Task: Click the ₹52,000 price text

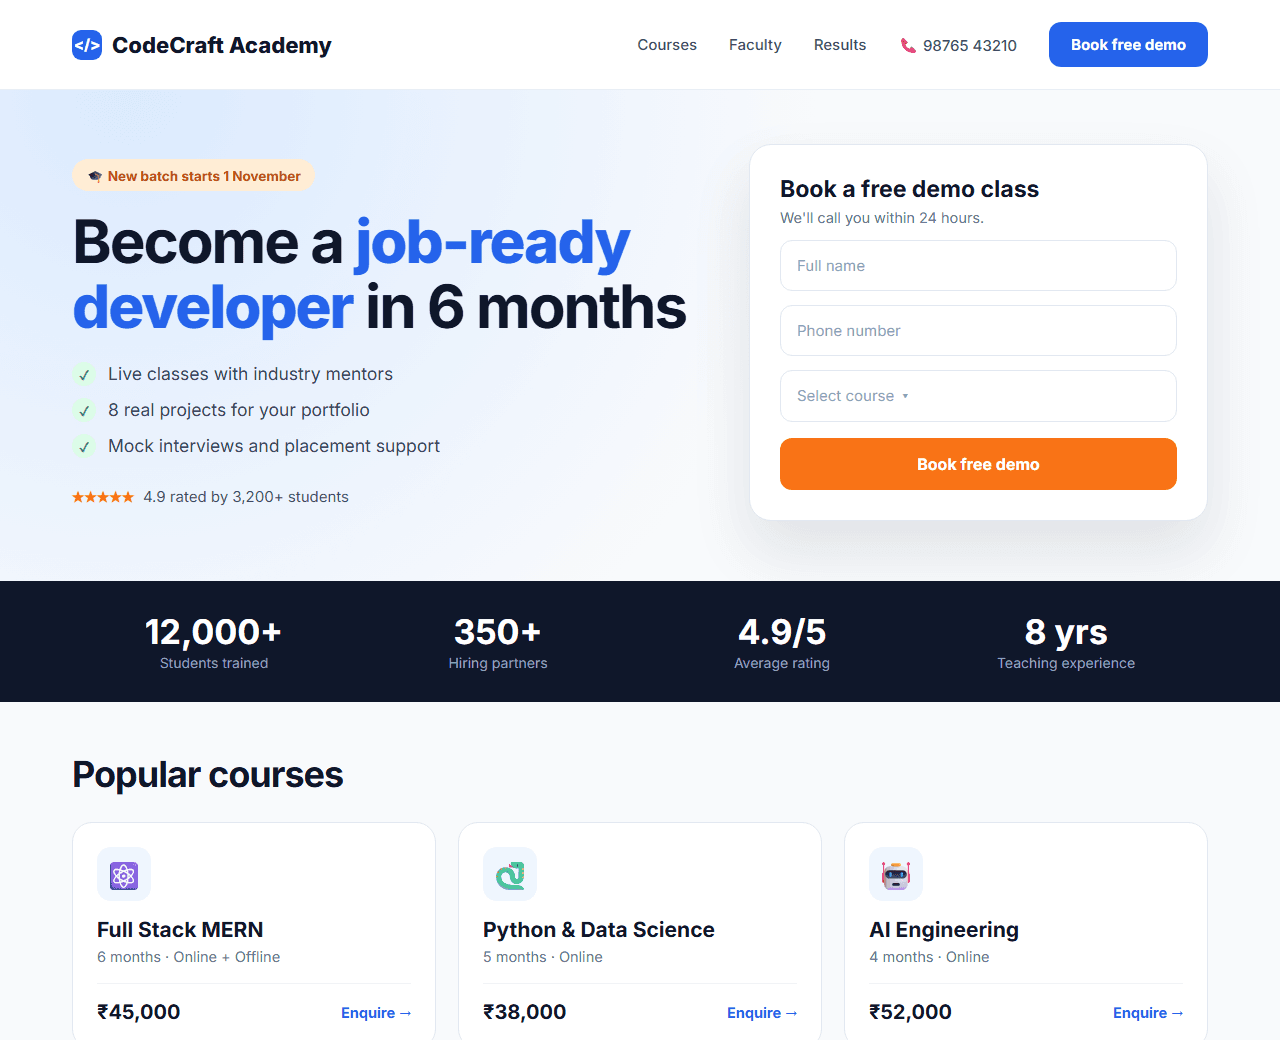Action: point(911,1012)
